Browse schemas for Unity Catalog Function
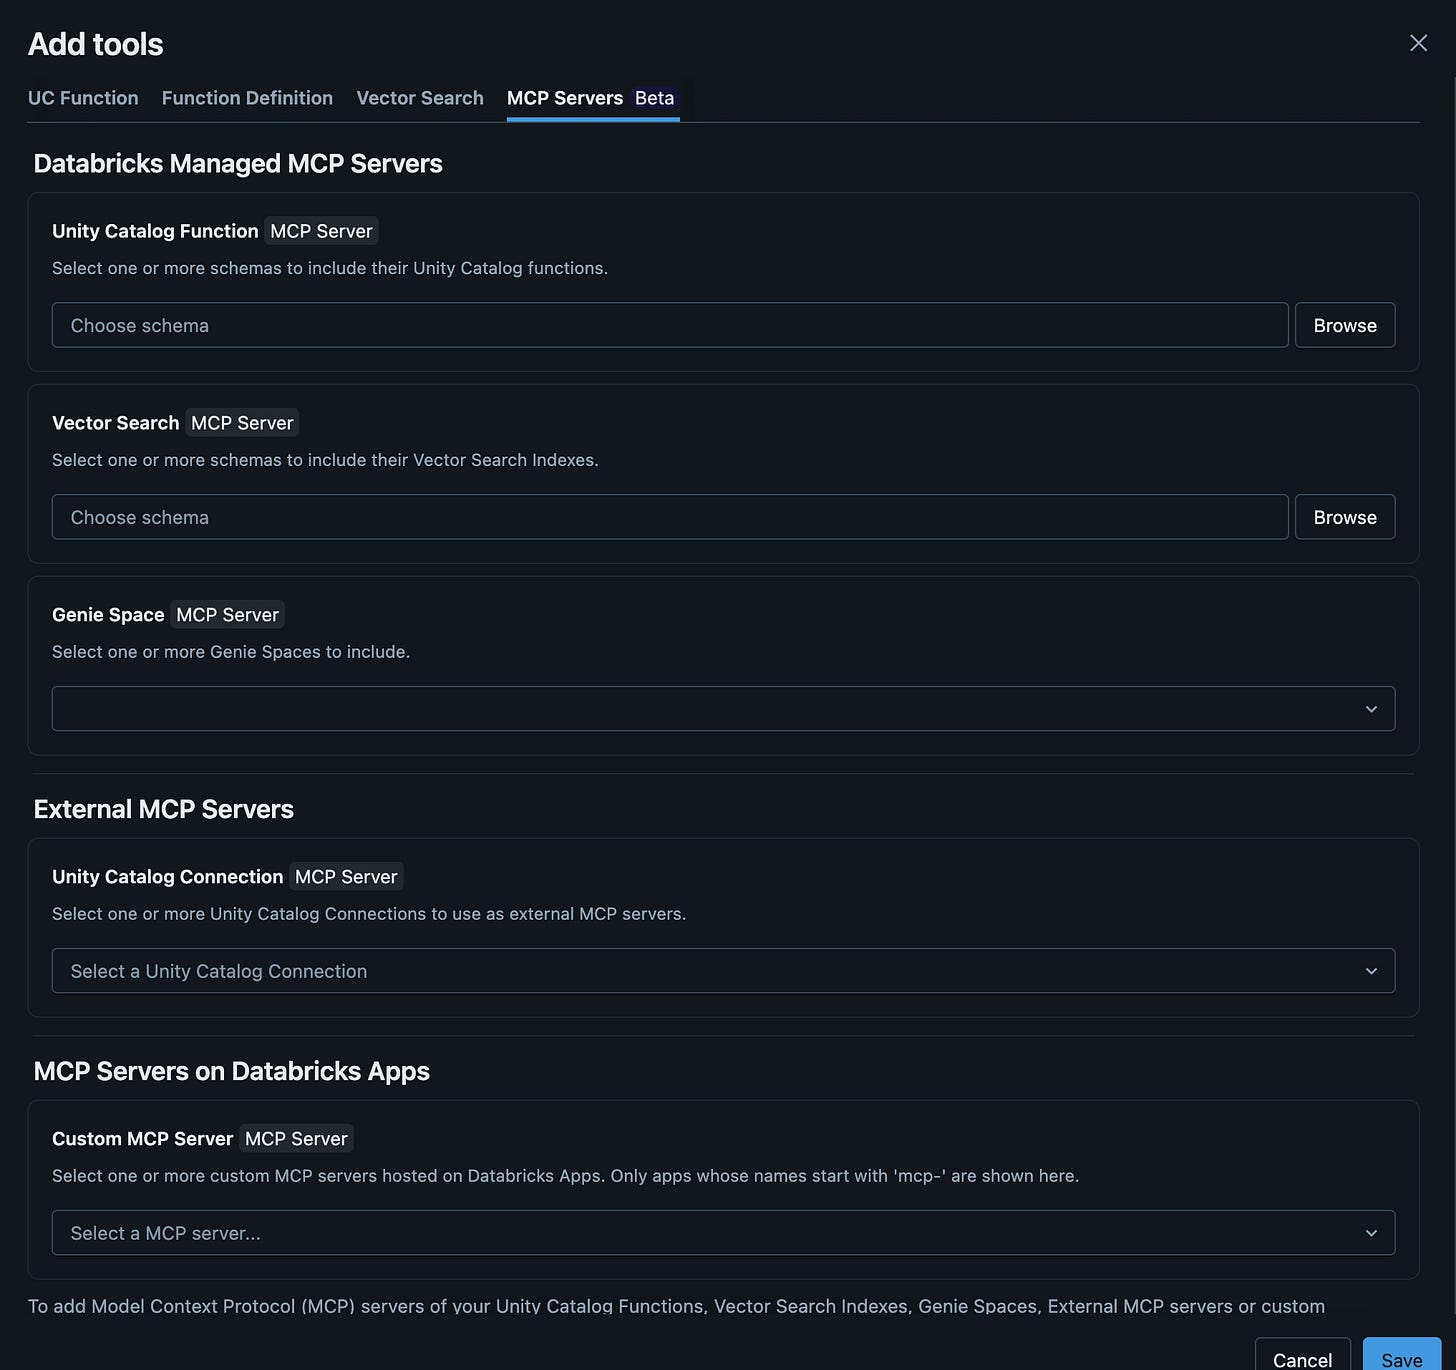This screenshot has width=1456, height=1370. (1345, 325)
